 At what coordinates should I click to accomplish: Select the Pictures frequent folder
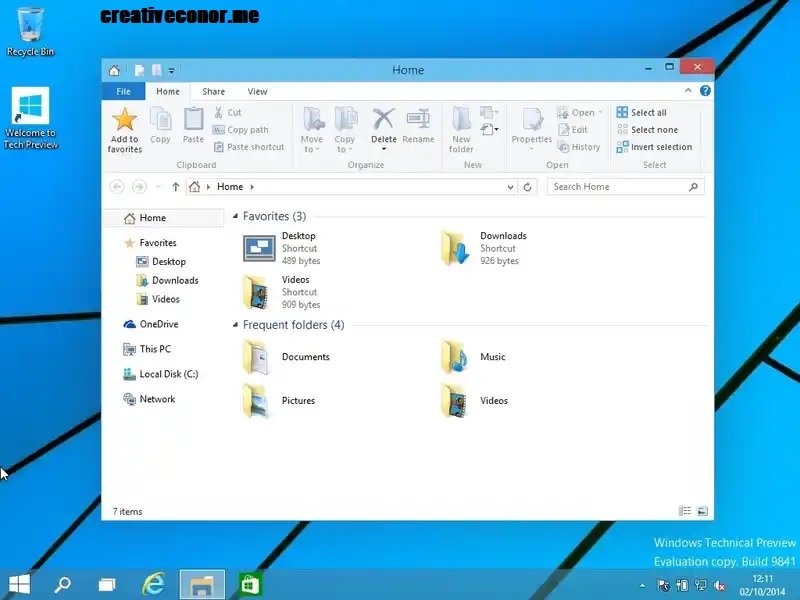(279, 401)
